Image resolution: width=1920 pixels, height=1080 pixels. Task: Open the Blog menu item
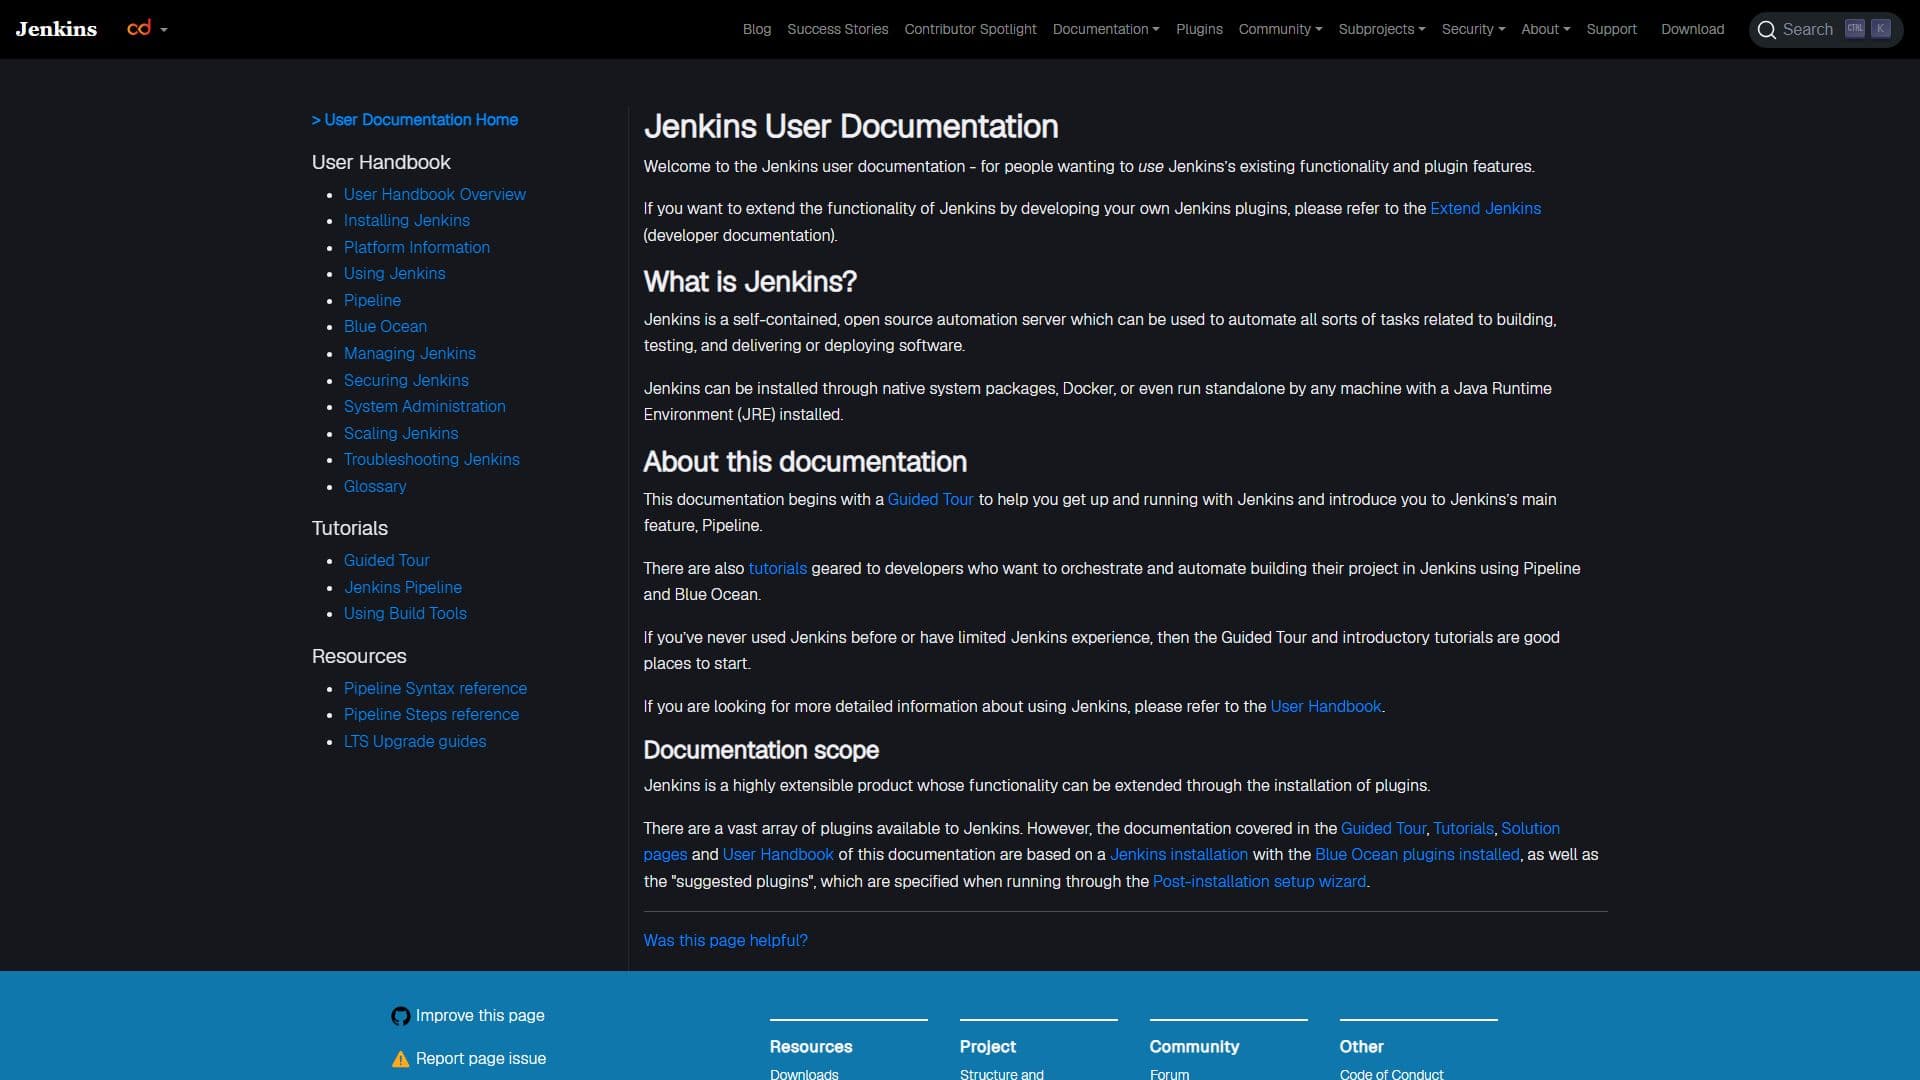tap(757, 29)
